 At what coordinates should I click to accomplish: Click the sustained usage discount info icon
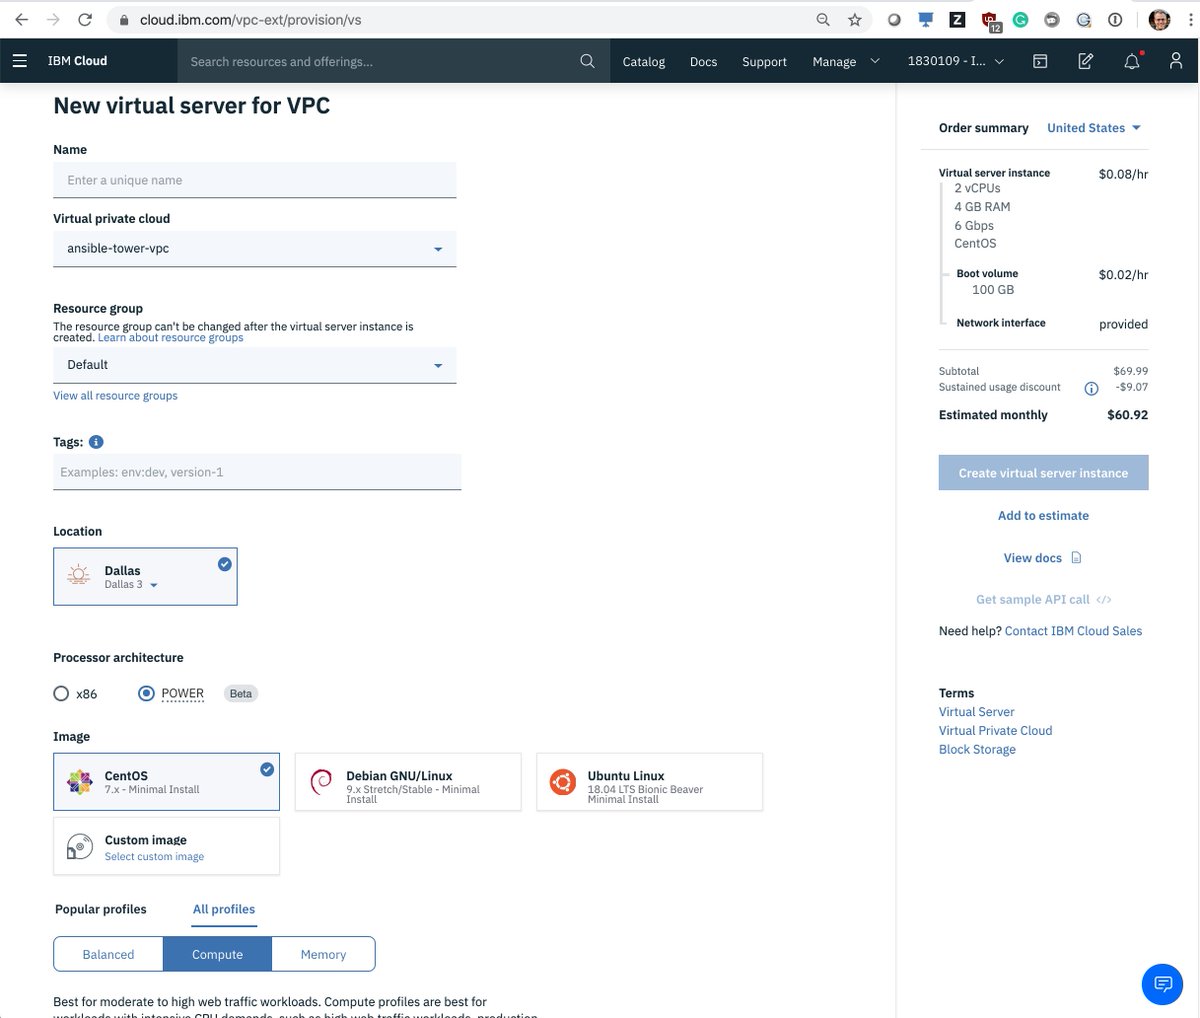(x=1091, y=388)
